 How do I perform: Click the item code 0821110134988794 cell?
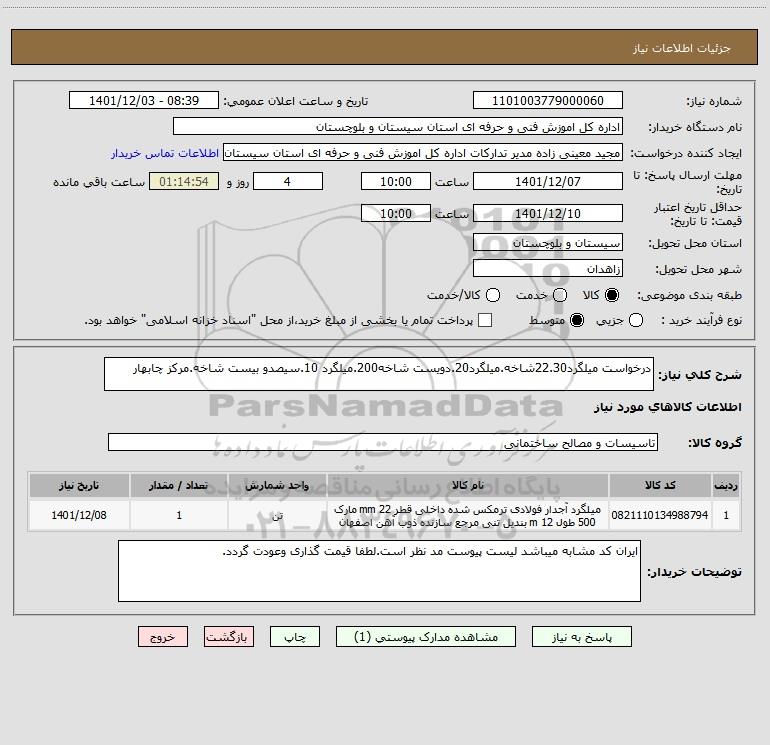point(660,515)
